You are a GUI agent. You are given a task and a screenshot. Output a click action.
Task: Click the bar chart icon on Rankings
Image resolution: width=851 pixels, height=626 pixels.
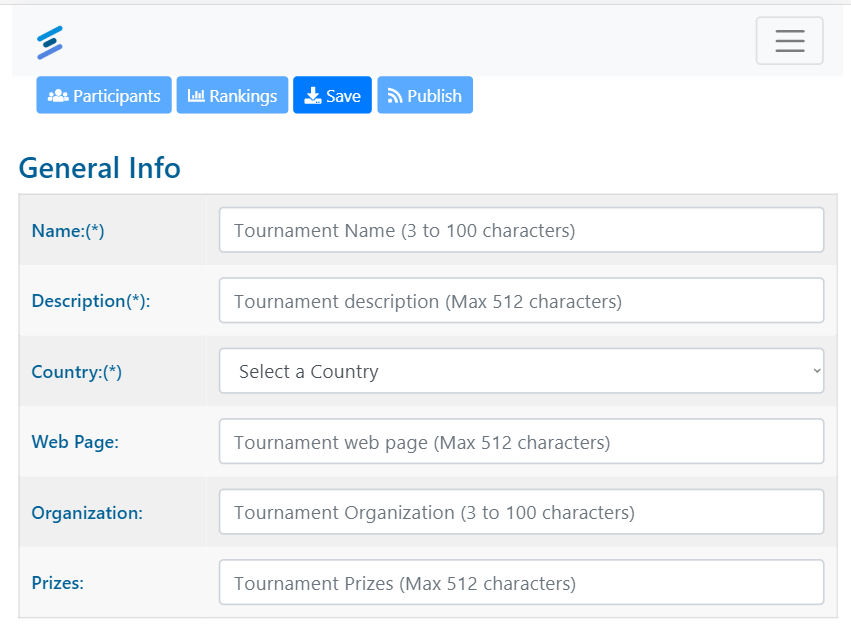(x=196, y=96)
